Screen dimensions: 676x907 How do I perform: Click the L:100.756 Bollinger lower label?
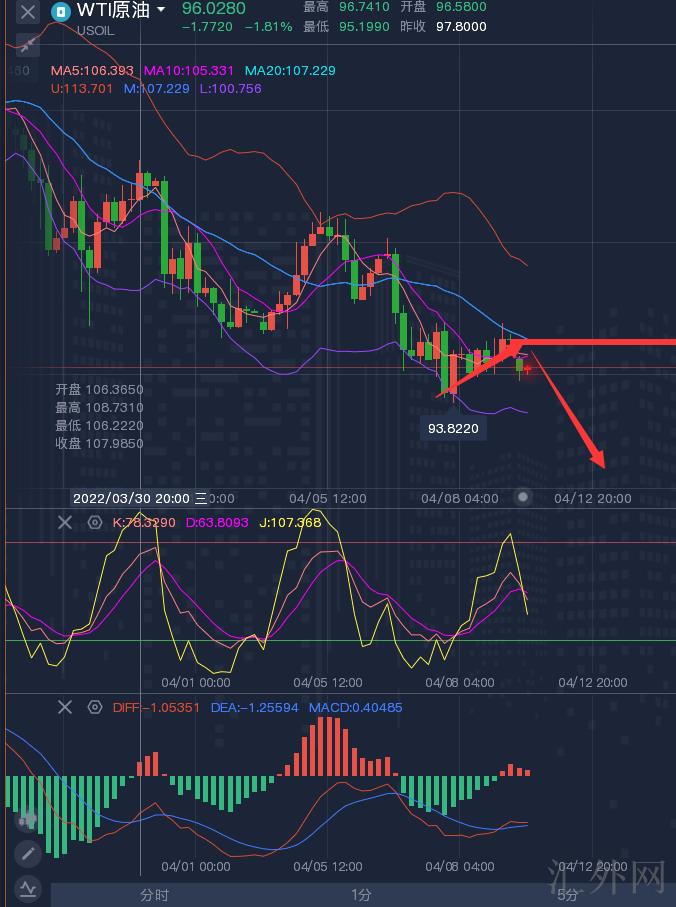point(231,89)
